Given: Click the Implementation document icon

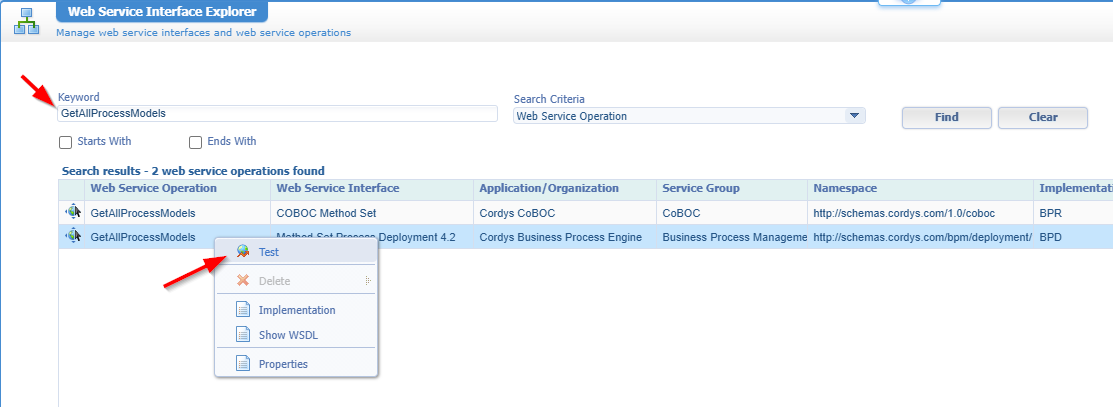Looking at the screenshot, I should 242,310.
